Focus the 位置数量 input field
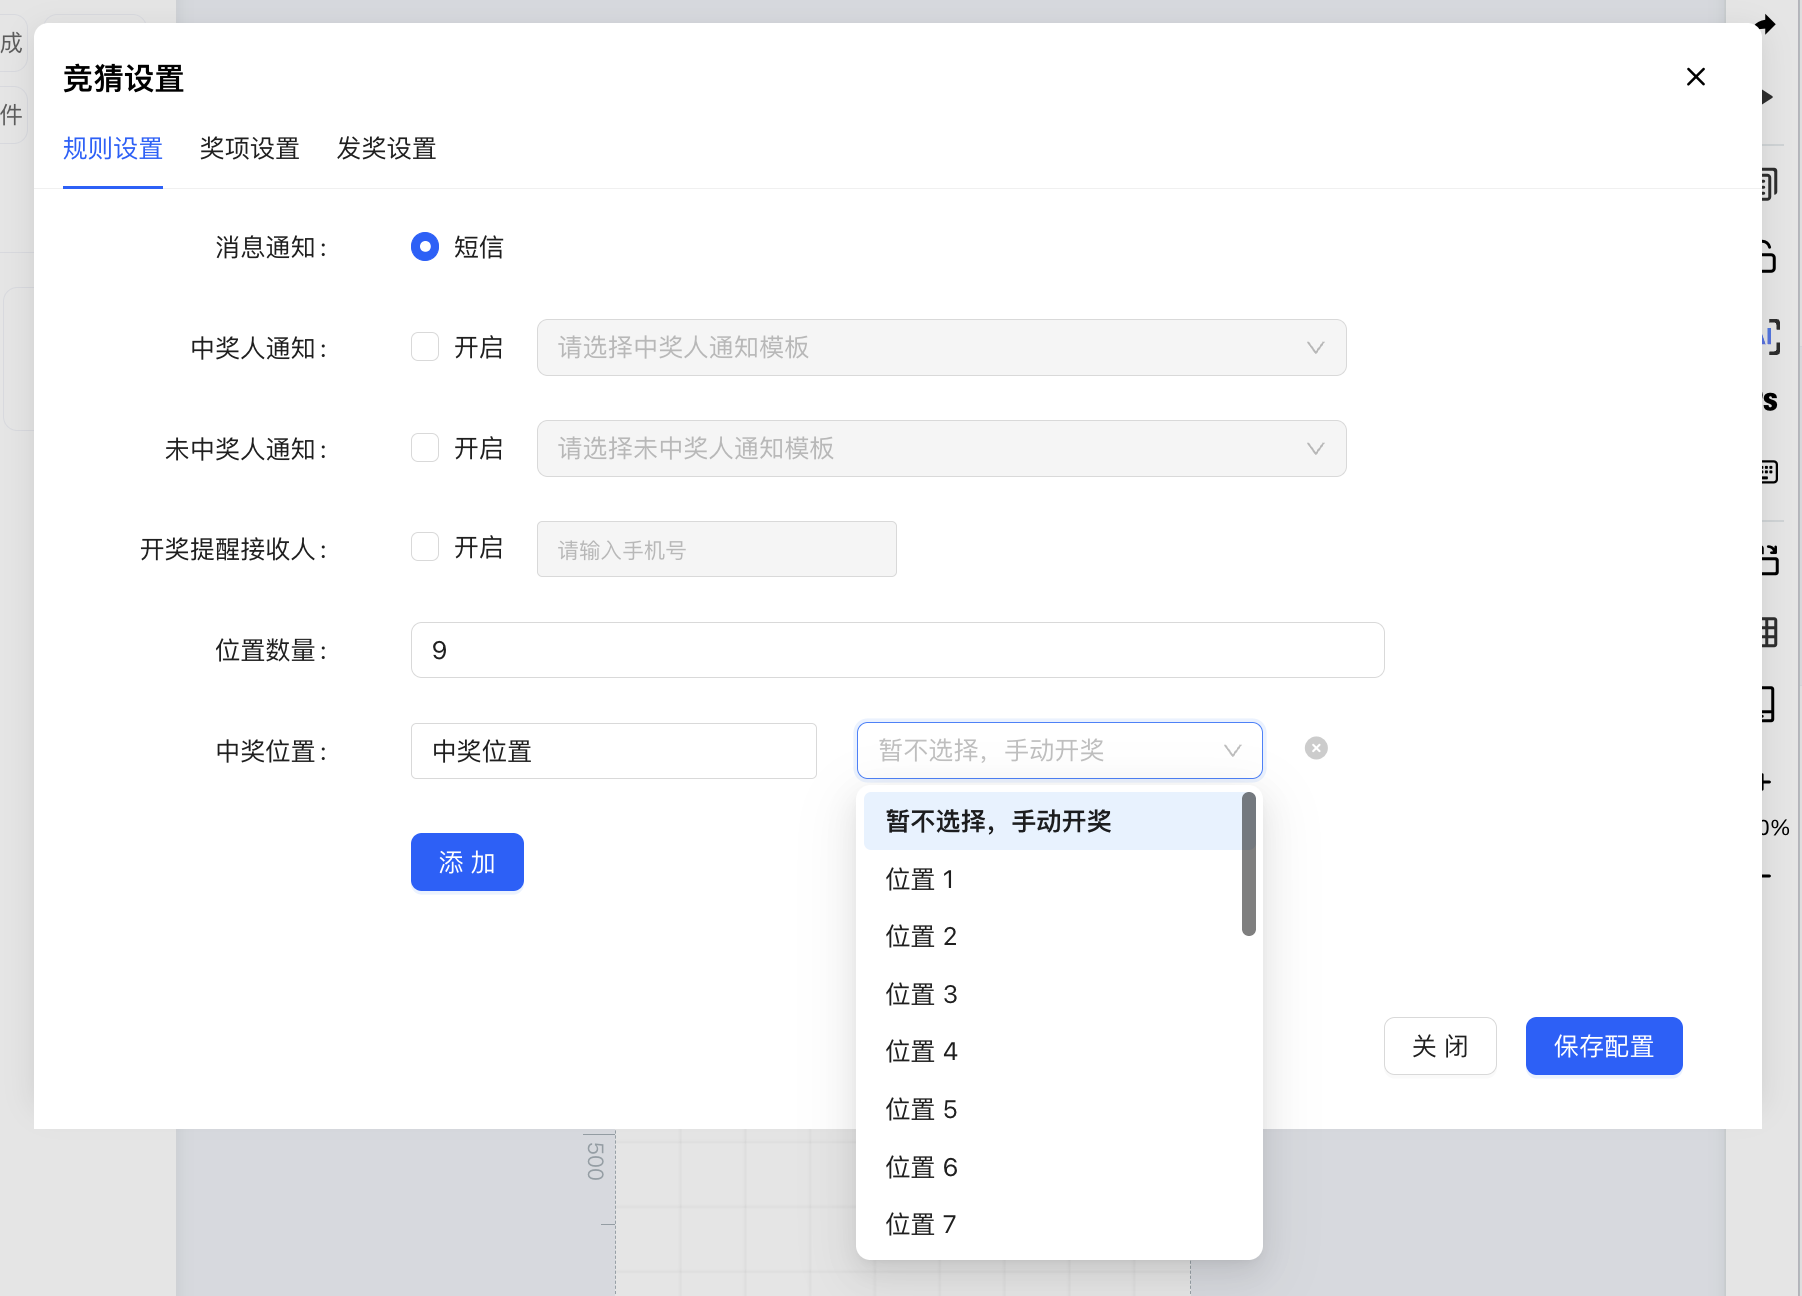This screenshot has height=1296, width=1802. (x=896, y=650)
